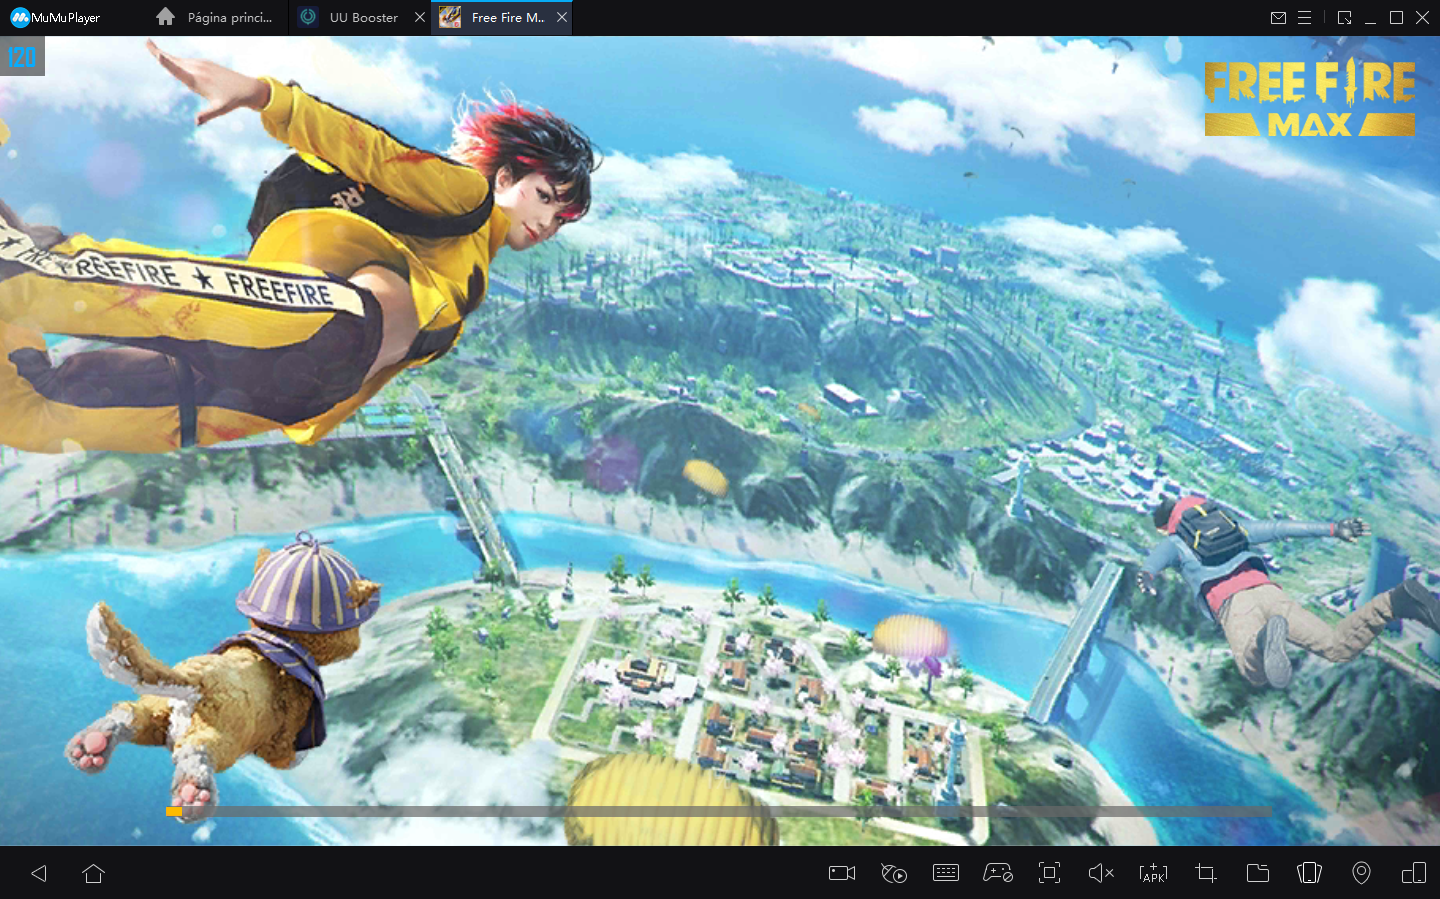Viewport: 1440px width, 899px height.
Task: Open the MuMu Player hamburger menu
Action: pos(1305,18)
